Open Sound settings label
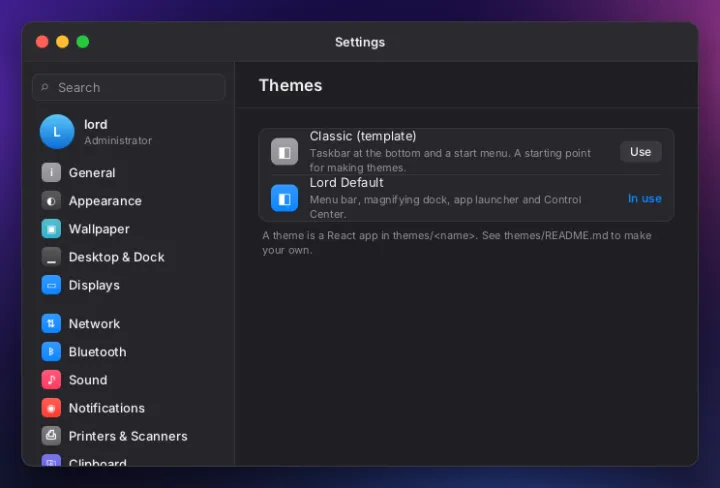Viewport: 720px width, 488px height. 88,380
